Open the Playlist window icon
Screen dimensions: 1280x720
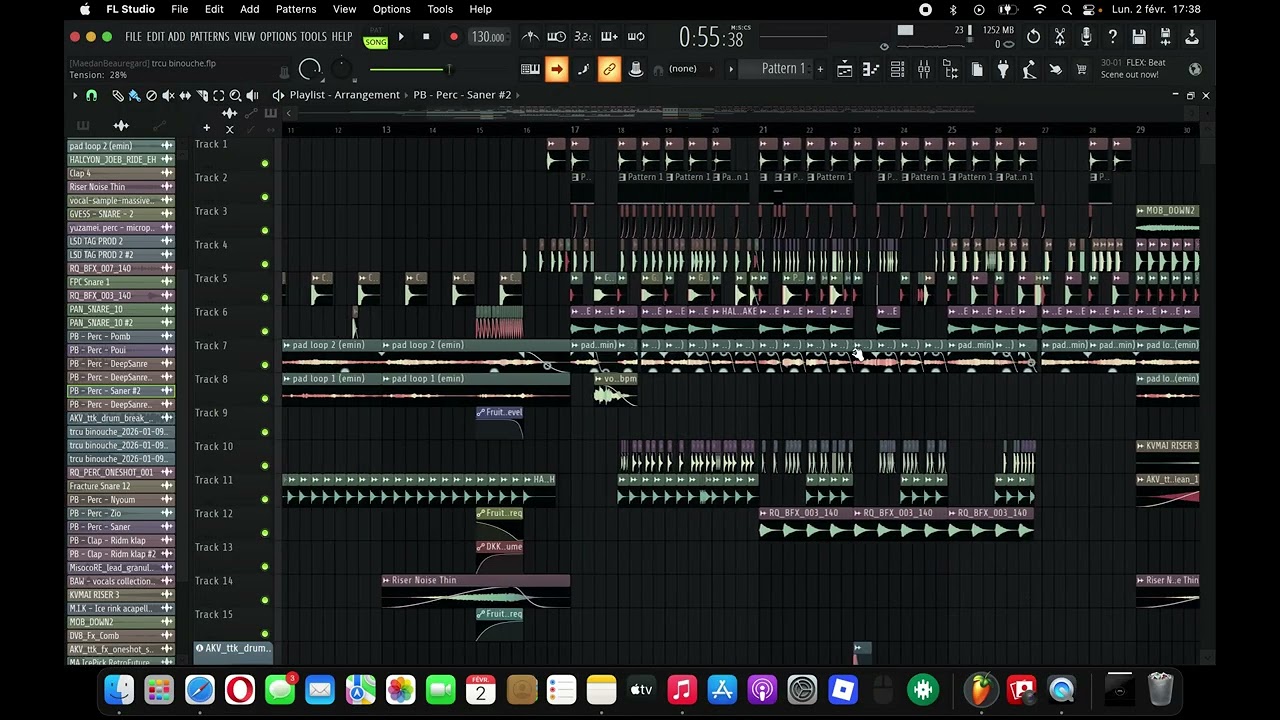coord(845,69)
